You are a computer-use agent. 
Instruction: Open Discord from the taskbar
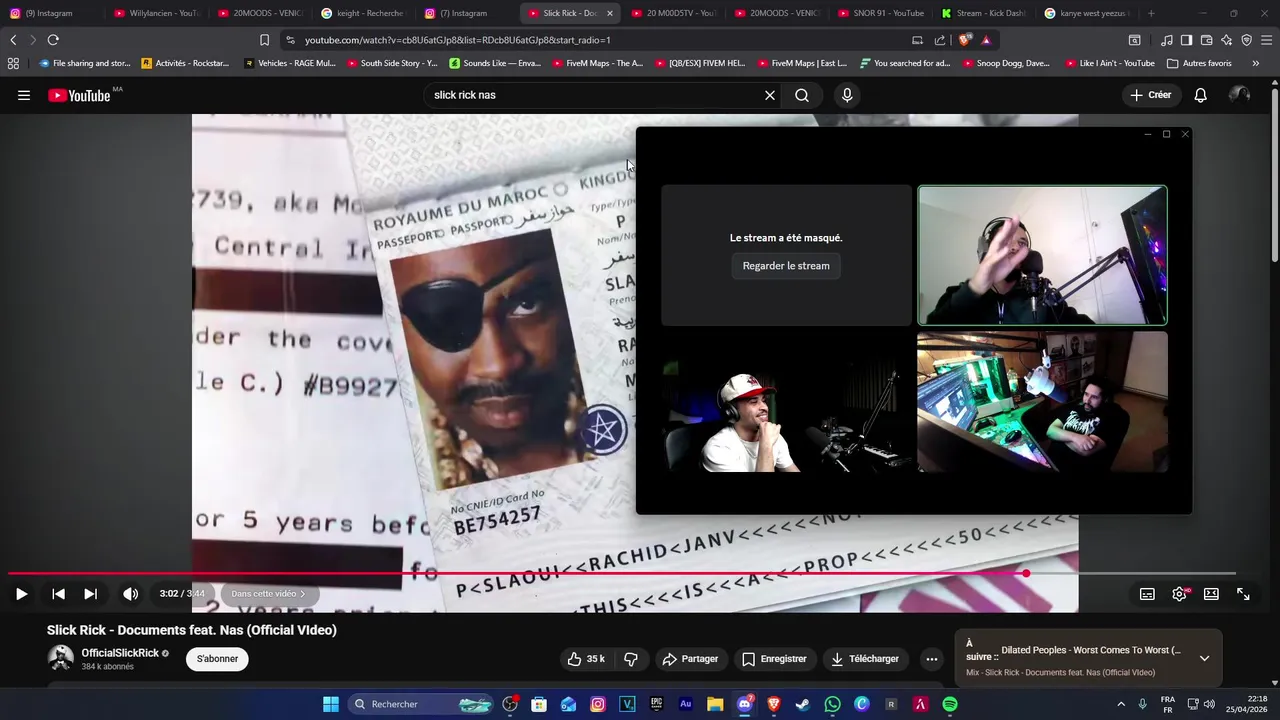[x=744, y=704]
